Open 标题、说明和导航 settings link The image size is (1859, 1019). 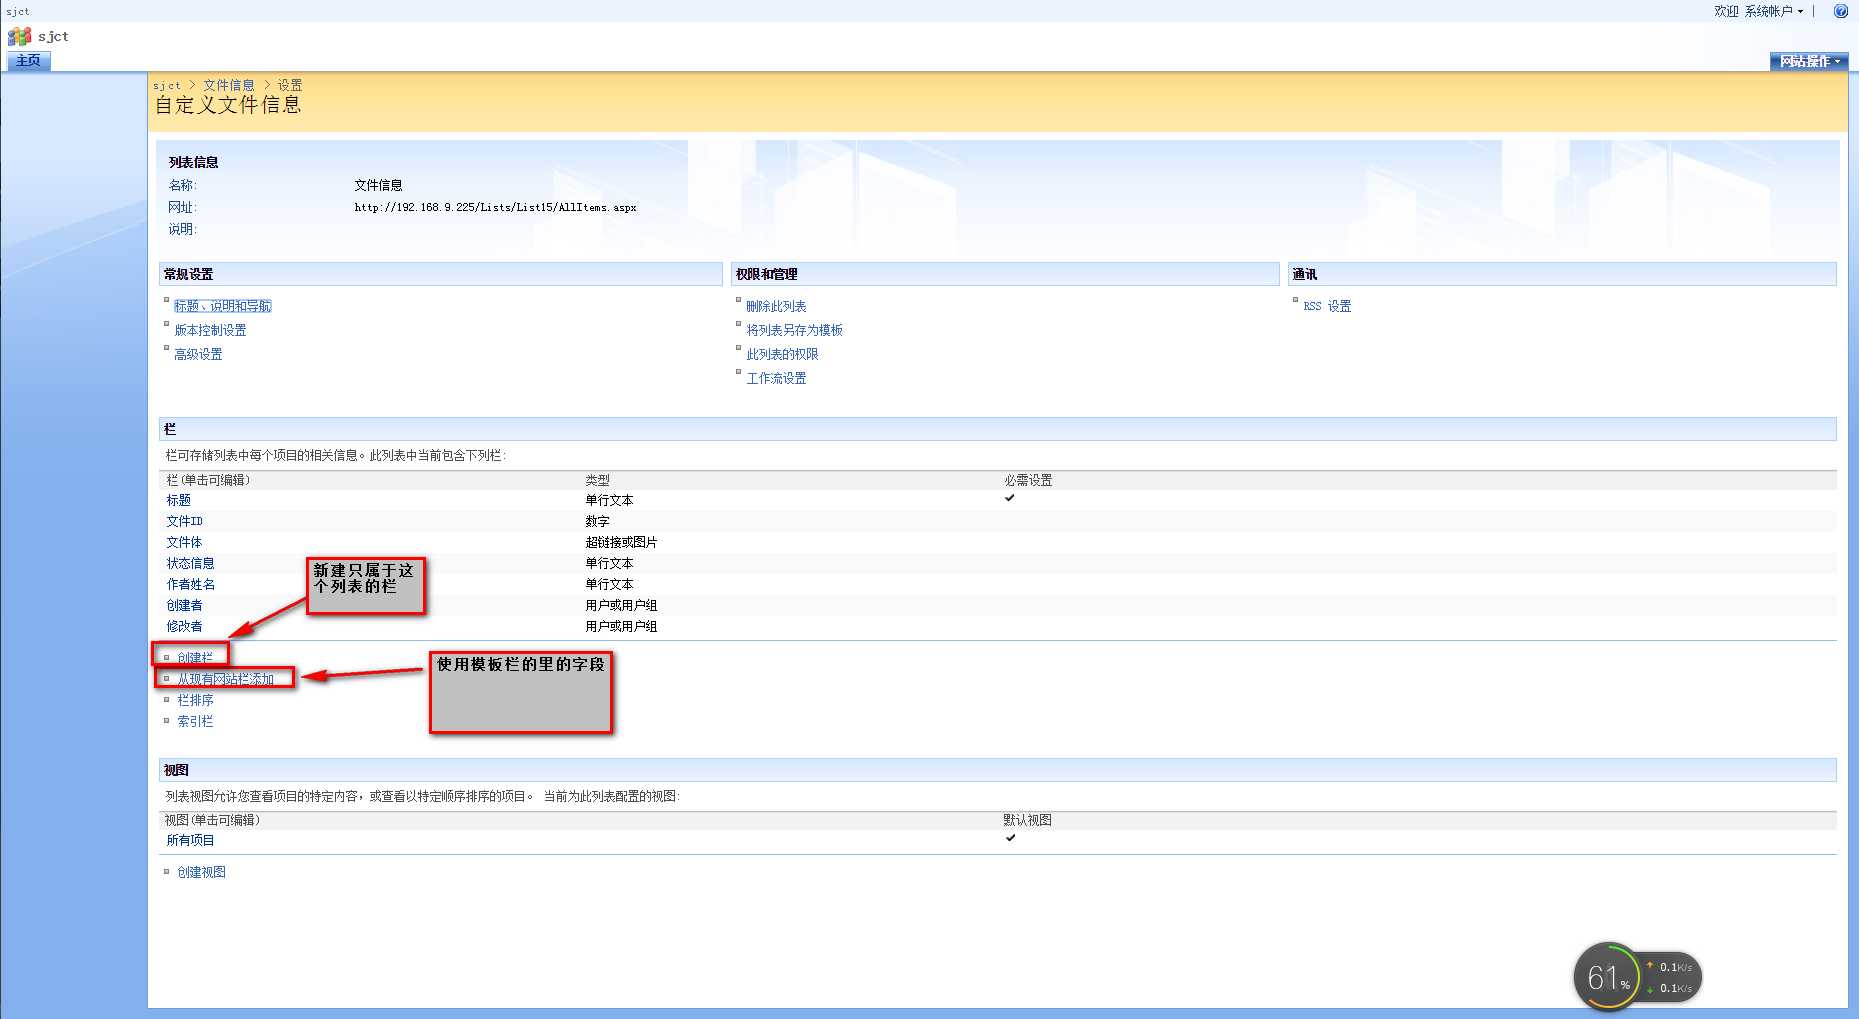click(223, 306)
